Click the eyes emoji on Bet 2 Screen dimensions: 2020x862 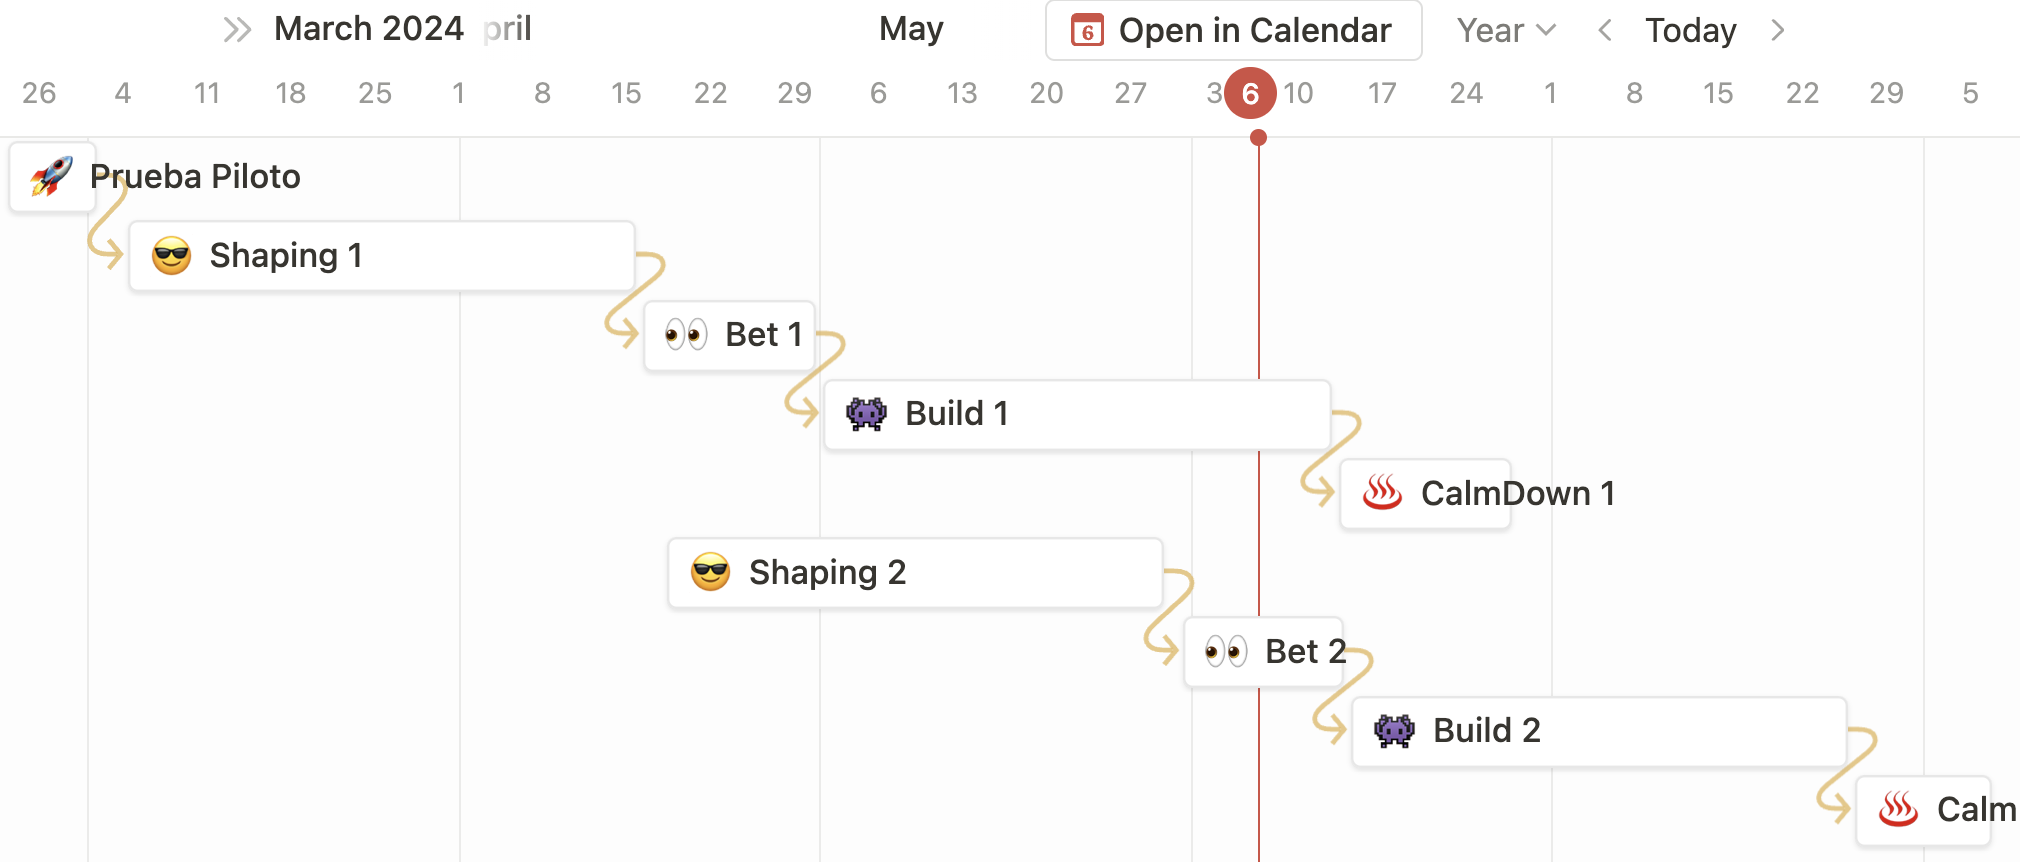pyautogui.click(x=1227, y=652)
